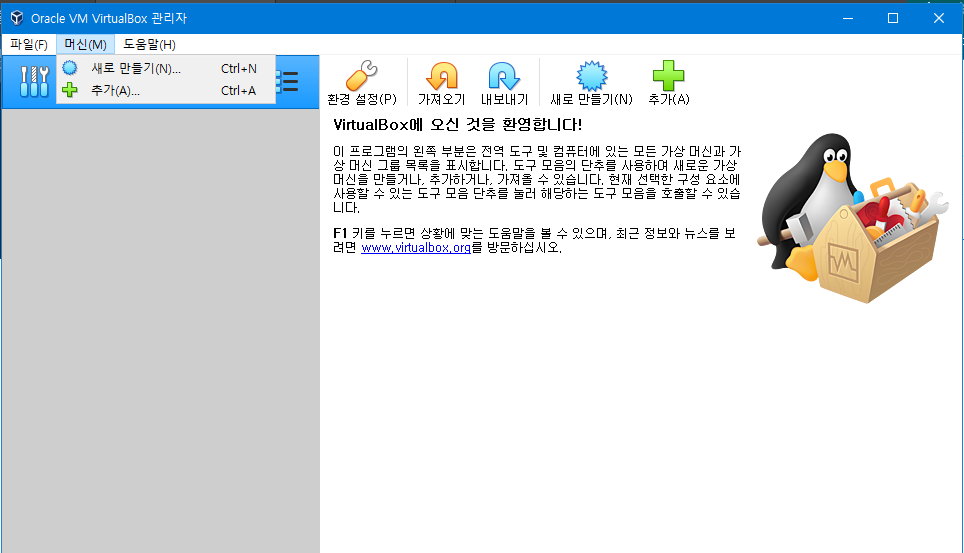Viewport: 964px width, 553px height.
Task: Click the 가져오기 import toolbar icon
Action: 441,83
